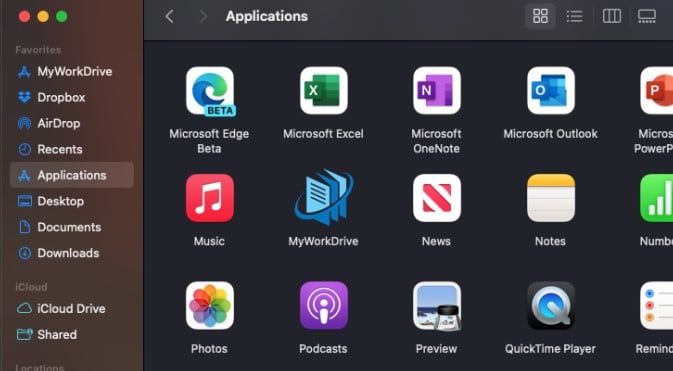The image size is (673, 371).
Task: Open the Microsoft Edge Beta app icon
Action: [x=210, y=91]
